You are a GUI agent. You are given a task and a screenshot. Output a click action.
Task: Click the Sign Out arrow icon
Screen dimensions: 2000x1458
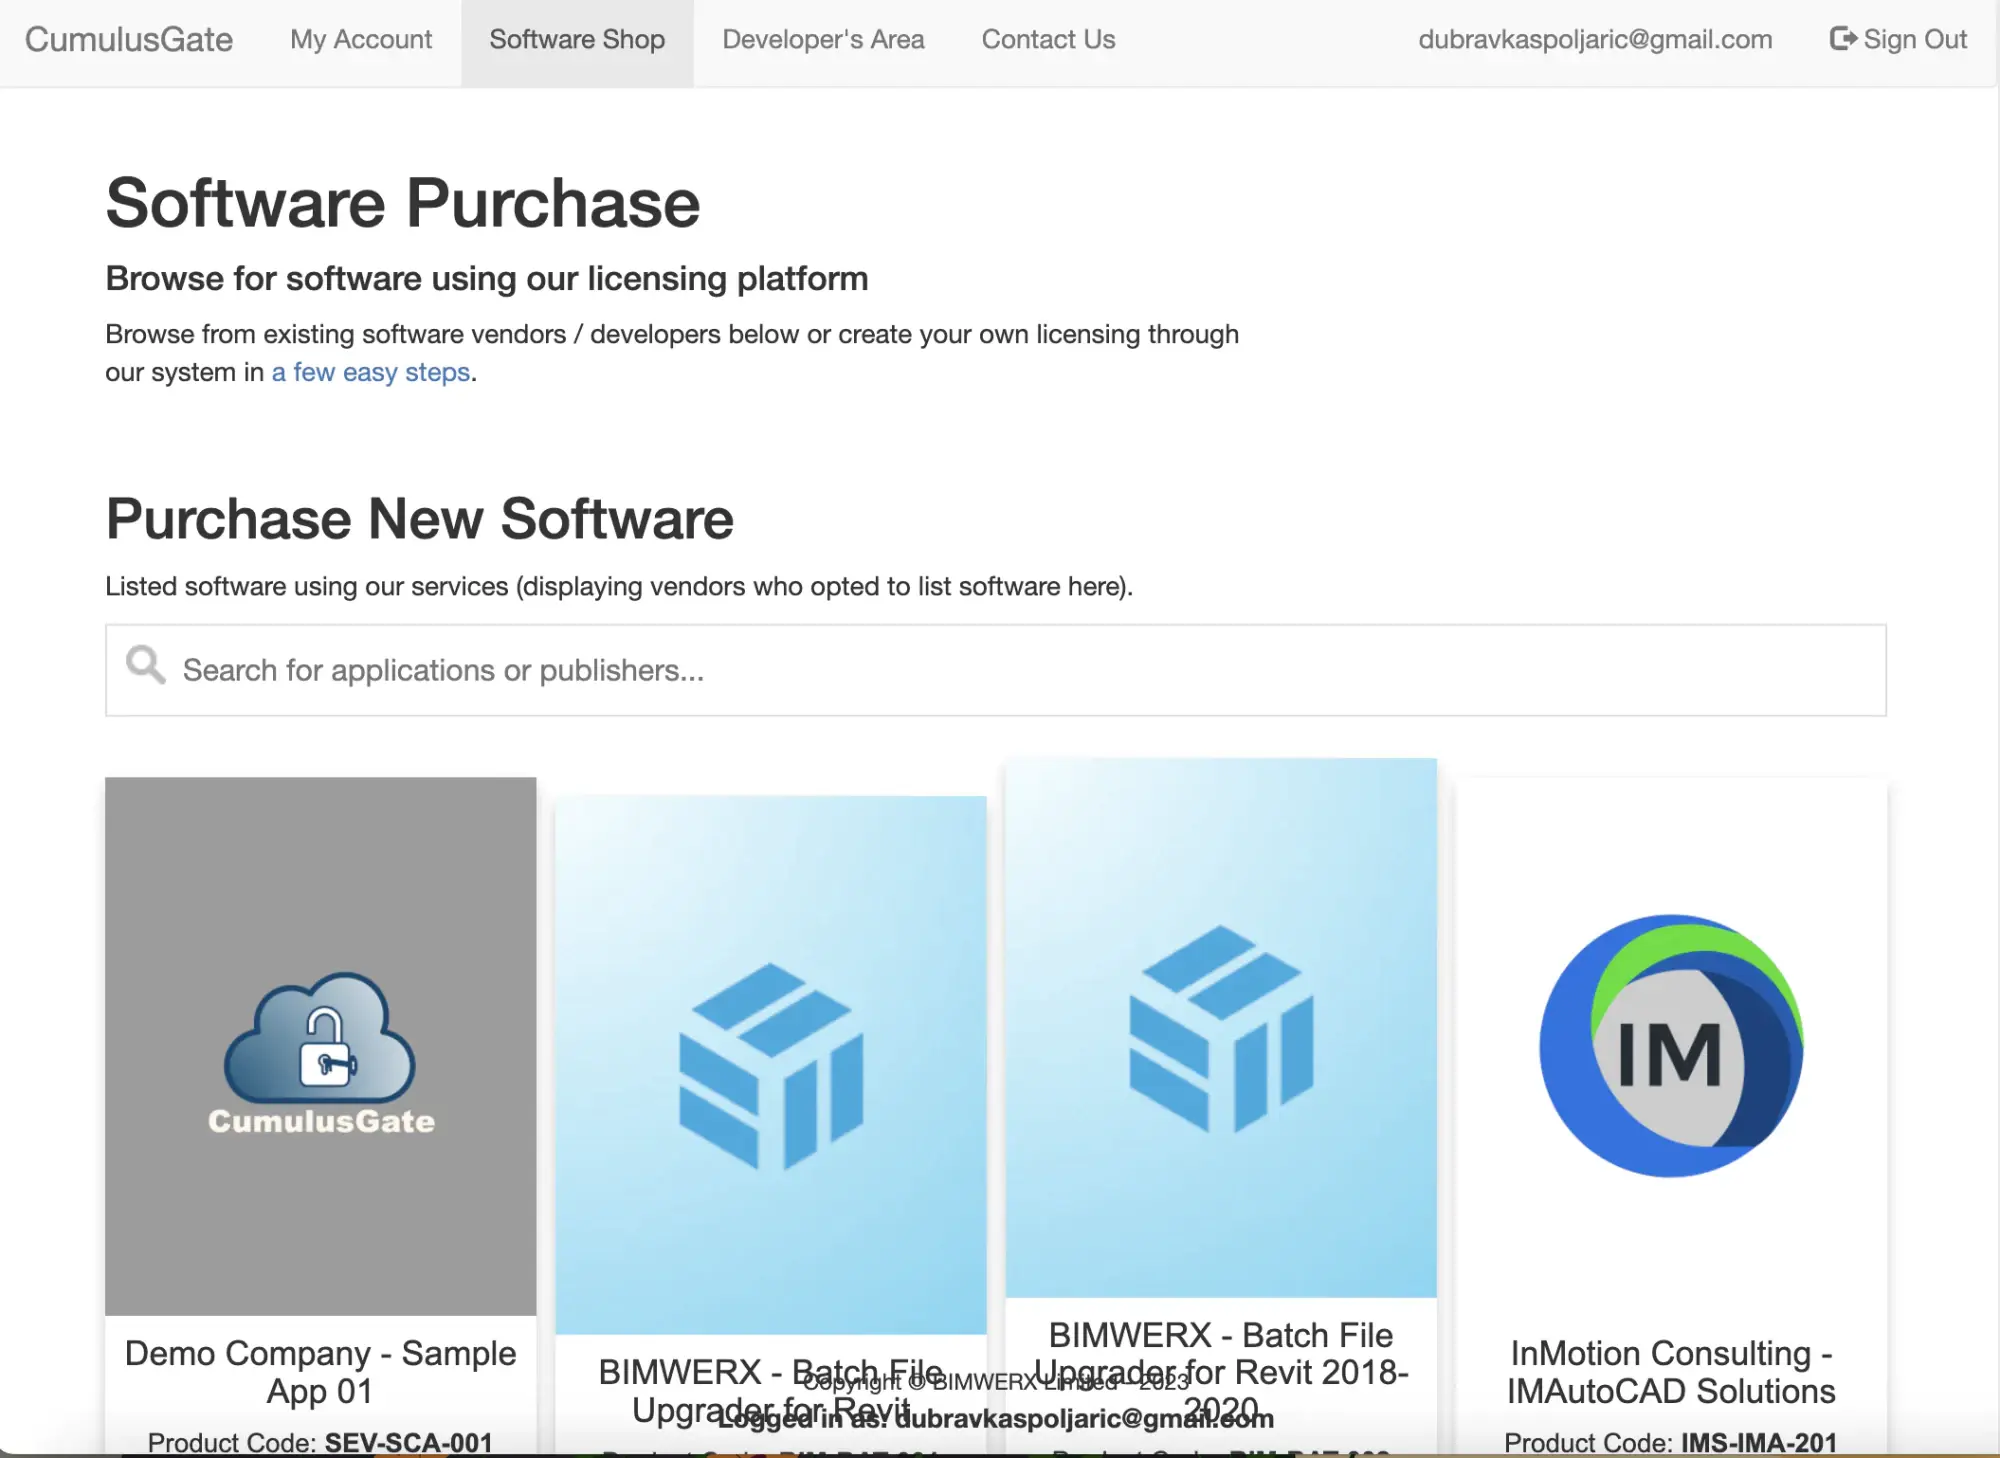[1843, 39]
